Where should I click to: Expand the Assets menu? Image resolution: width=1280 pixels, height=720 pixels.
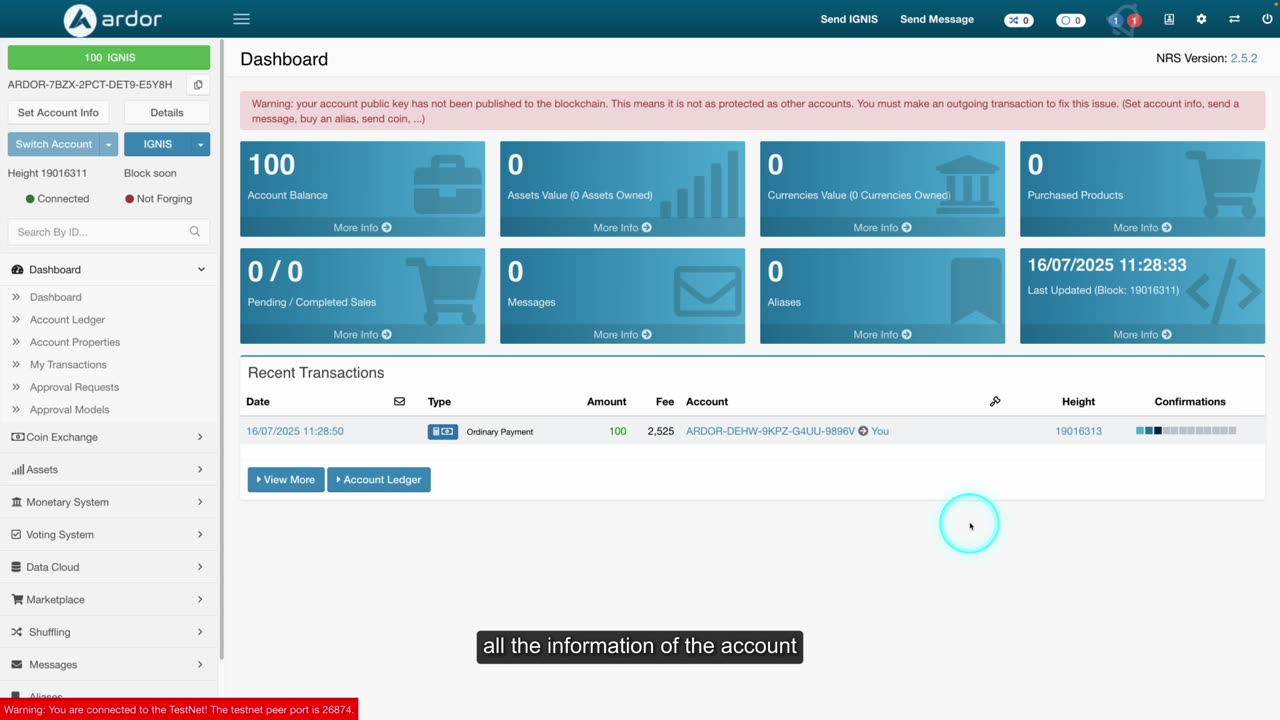pyautogui.click(x=108, y=469)
